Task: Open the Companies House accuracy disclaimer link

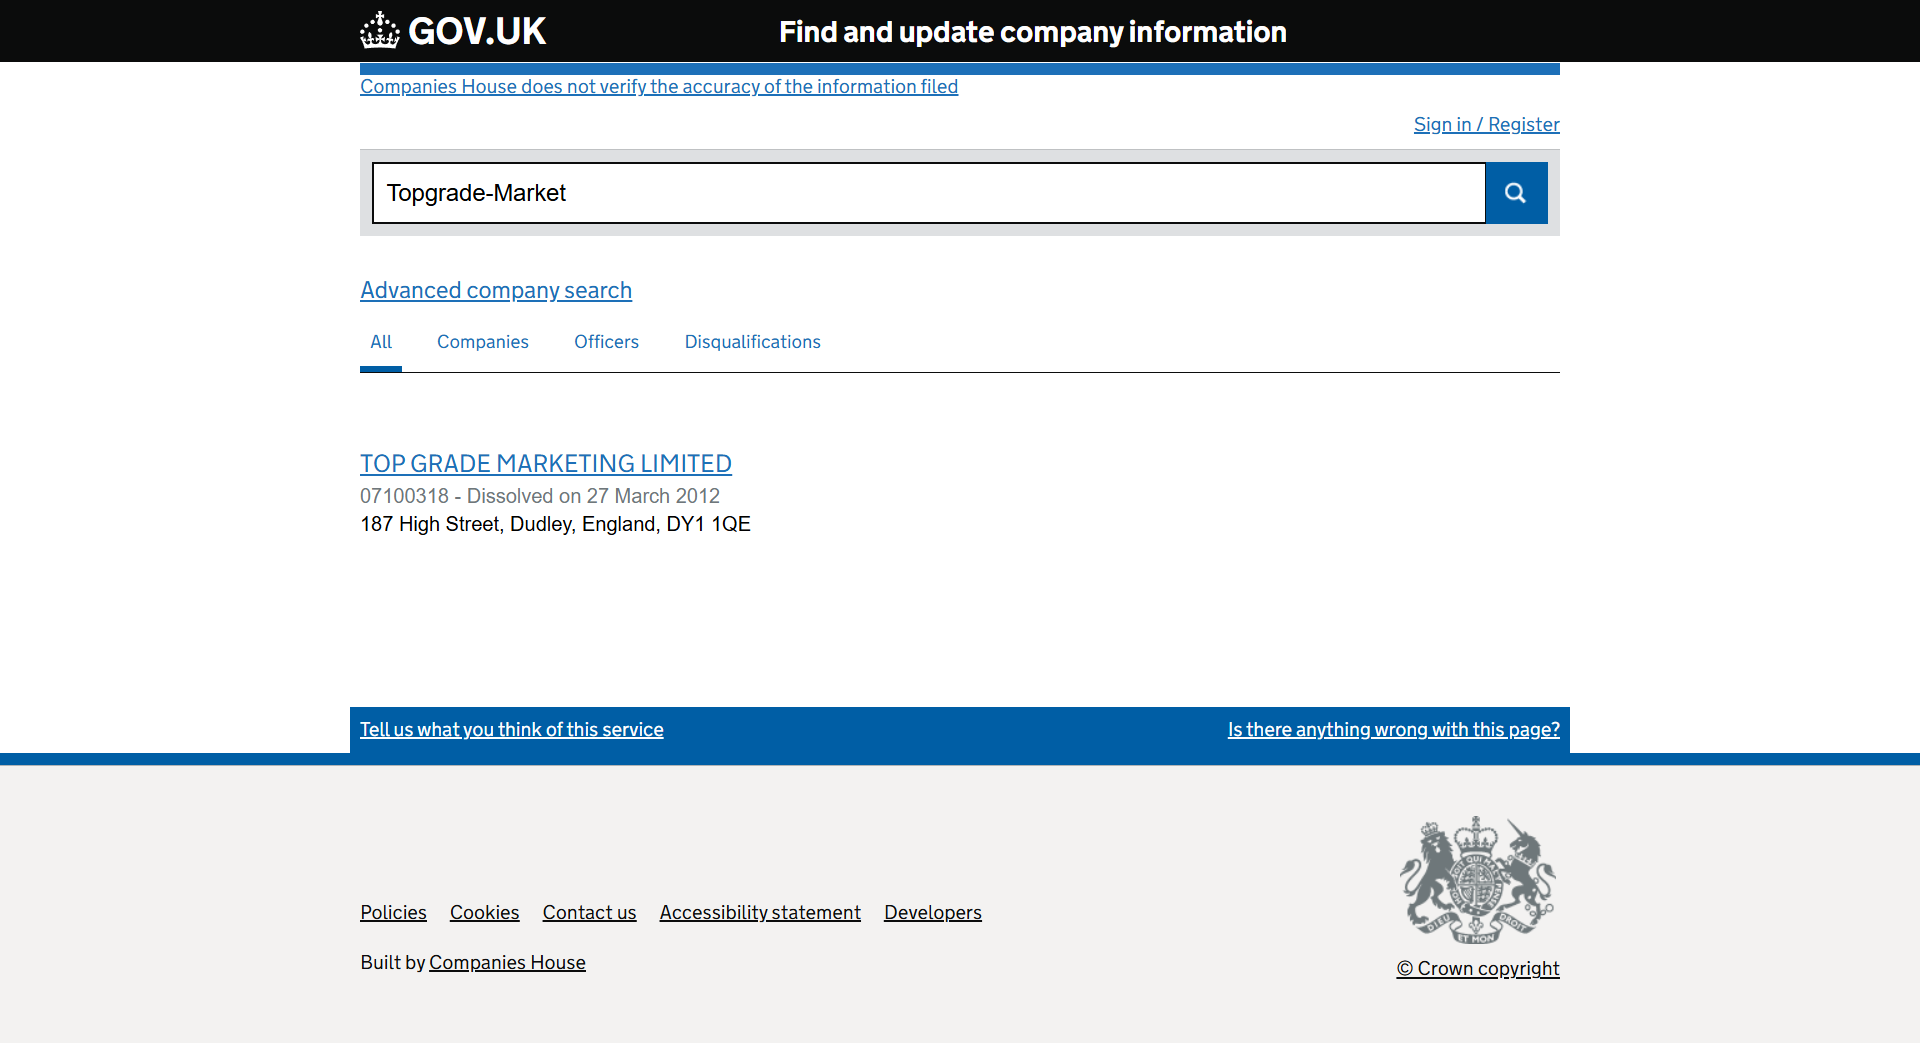Action: 659,87
